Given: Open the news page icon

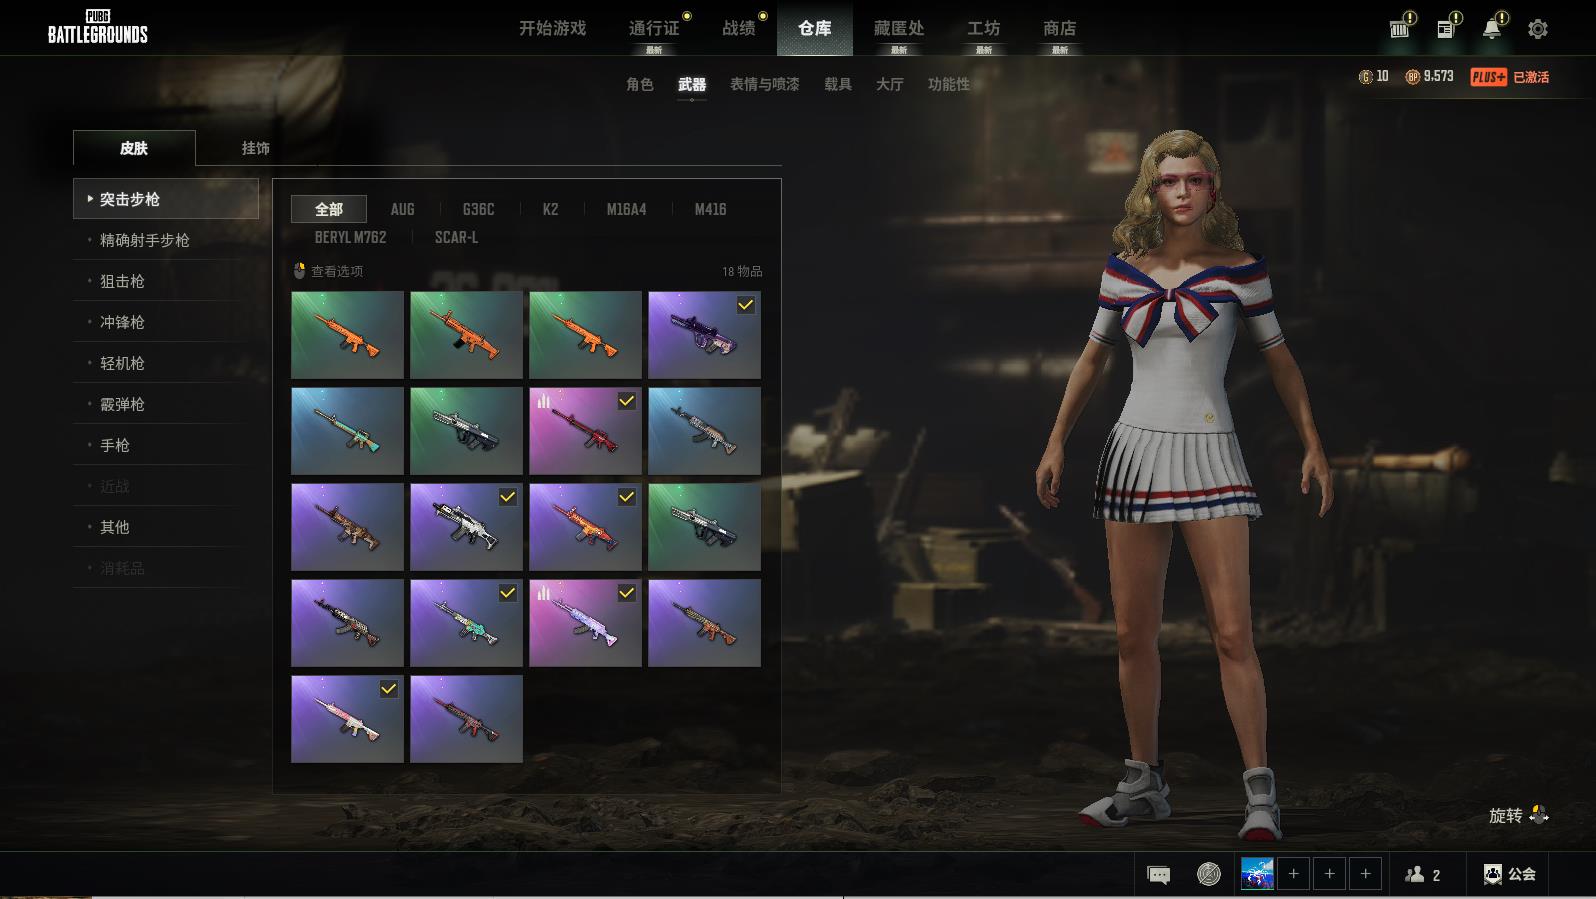Looking at the screenshot, I should click(1446, 28).
